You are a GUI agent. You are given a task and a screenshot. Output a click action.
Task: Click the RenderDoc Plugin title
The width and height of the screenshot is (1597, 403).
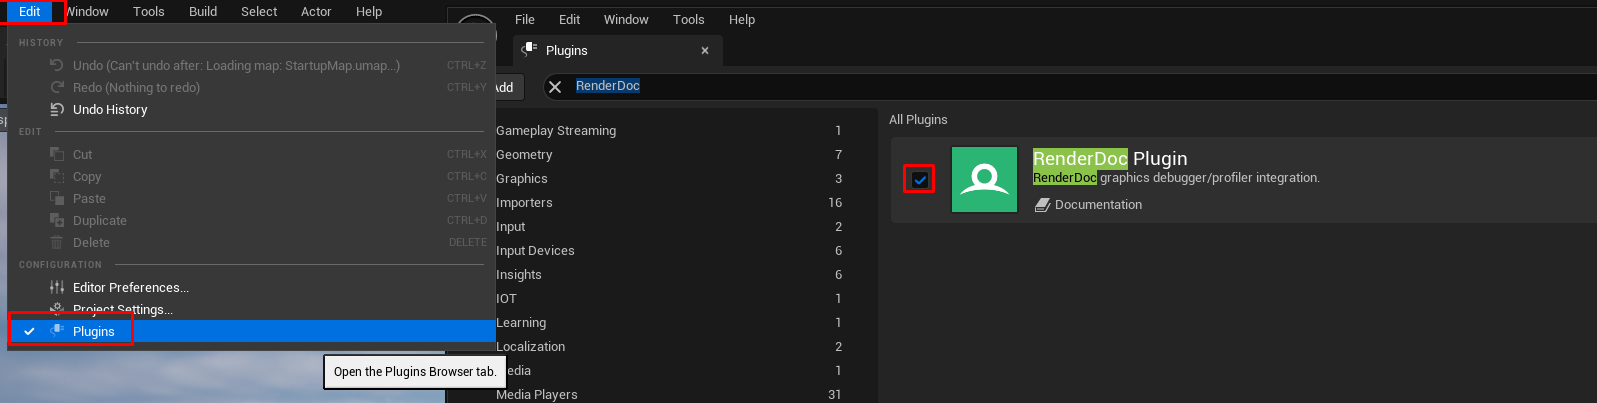point(1110,159)
